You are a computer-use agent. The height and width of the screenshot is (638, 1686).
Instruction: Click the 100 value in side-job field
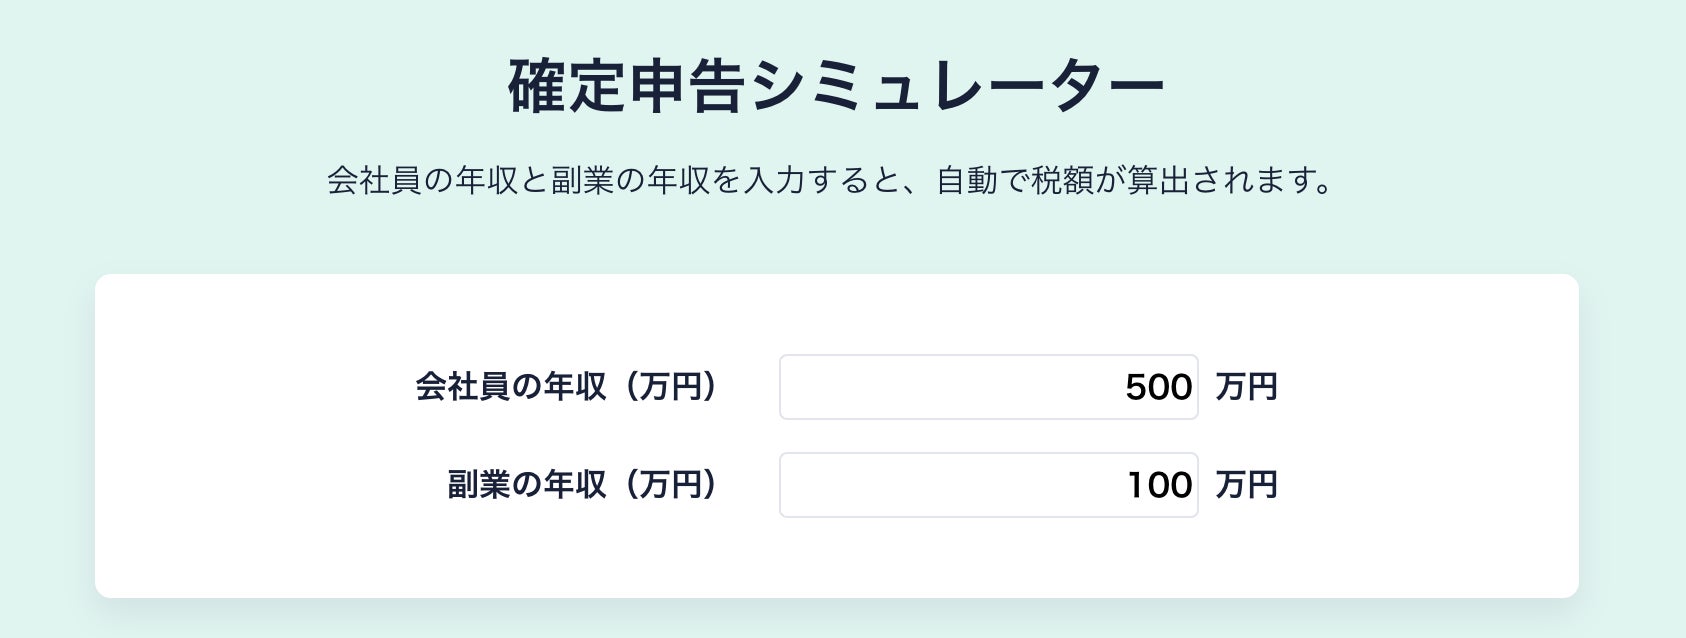tap(1159, 485)
